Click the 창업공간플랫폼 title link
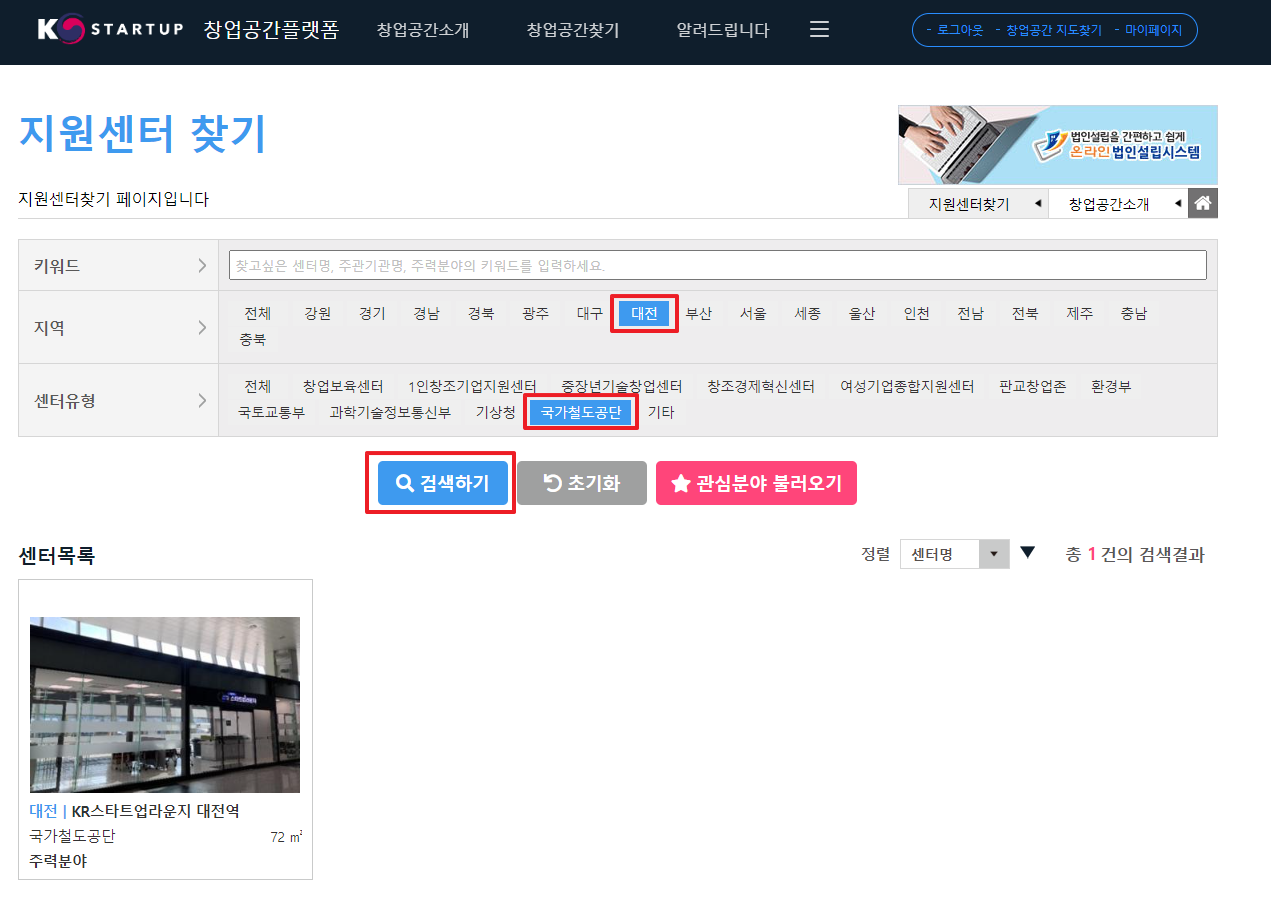 coord(271,29)
